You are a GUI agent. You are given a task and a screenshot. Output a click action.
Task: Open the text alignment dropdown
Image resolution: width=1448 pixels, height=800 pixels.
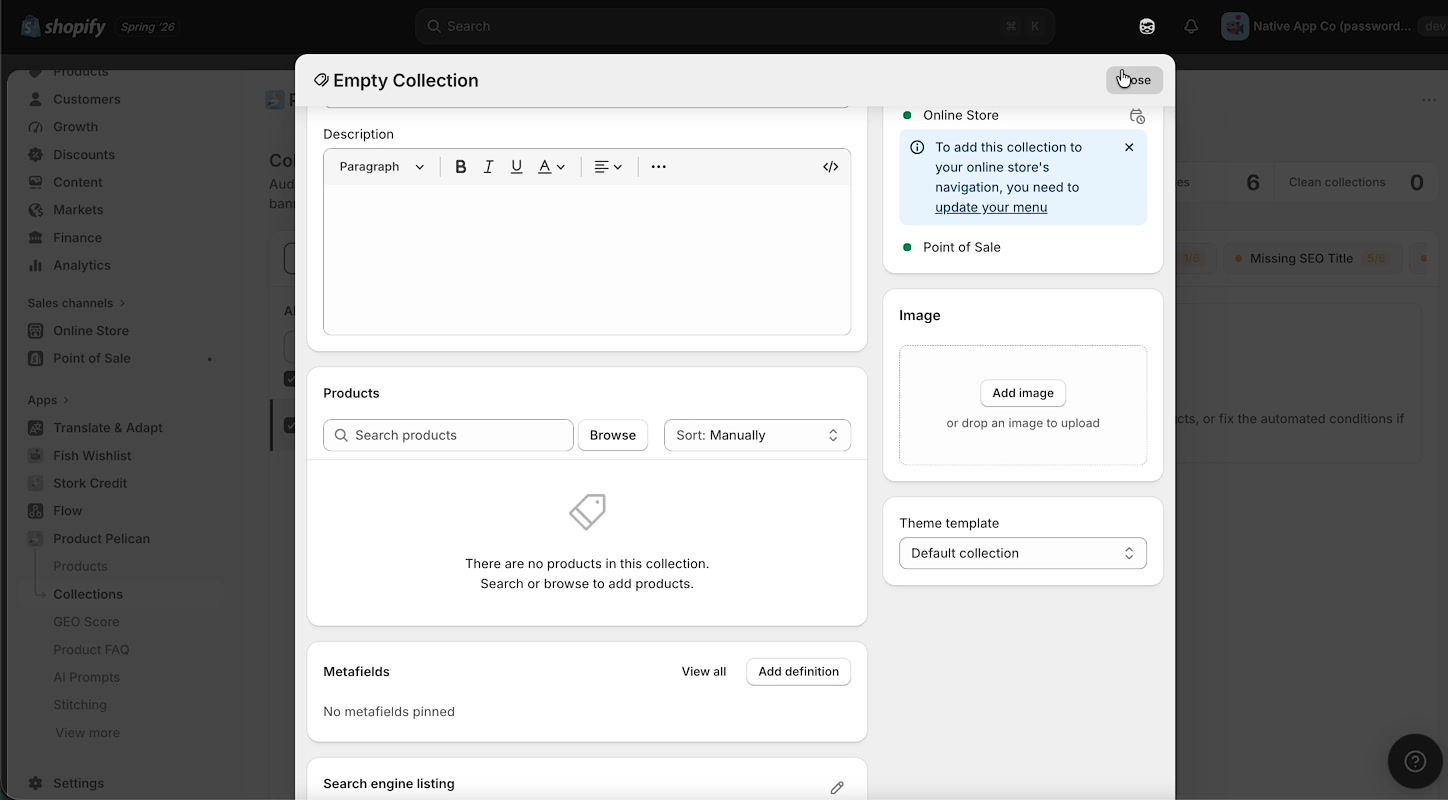pos(608,167)
